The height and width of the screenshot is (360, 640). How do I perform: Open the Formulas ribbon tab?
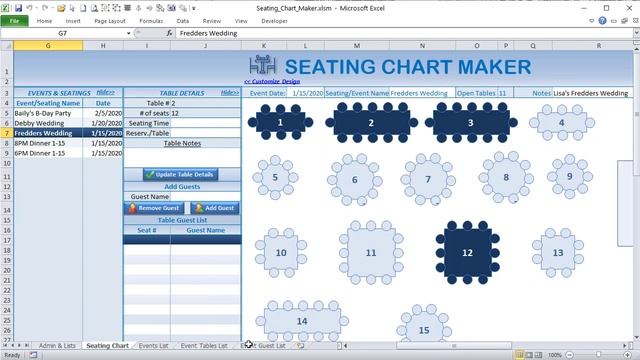(x=151, y=21)
